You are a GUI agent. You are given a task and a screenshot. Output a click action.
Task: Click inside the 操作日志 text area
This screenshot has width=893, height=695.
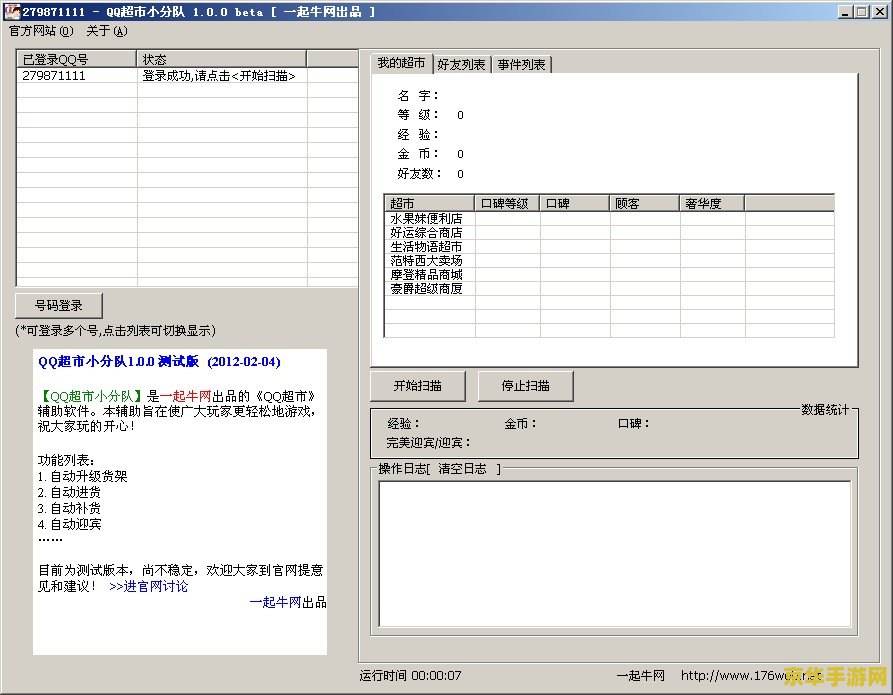click(614, 553)
